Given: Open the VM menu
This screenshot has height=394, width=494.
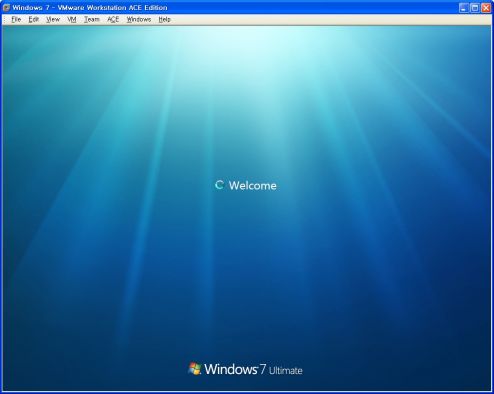Looking at the screenshot, I should [72, 20].
